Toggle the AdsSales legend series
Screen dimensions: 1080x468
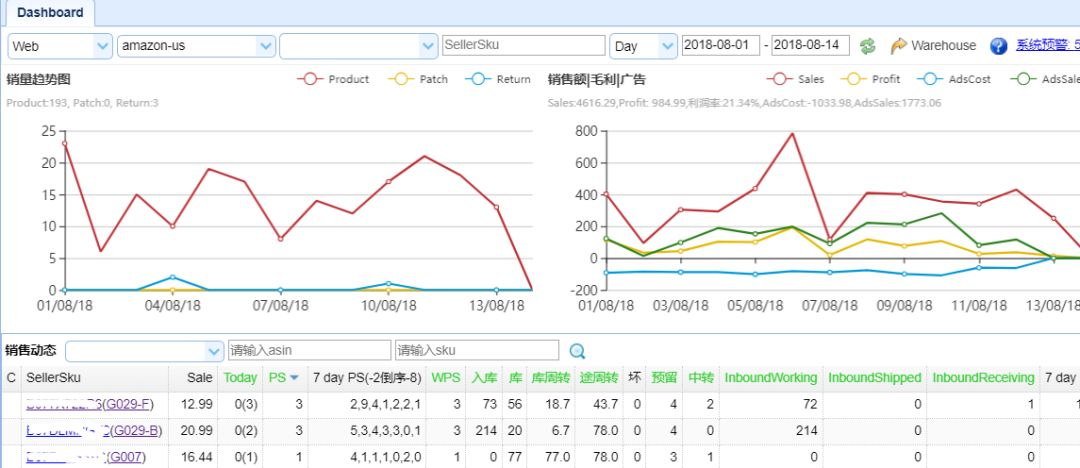(1045, 79)
